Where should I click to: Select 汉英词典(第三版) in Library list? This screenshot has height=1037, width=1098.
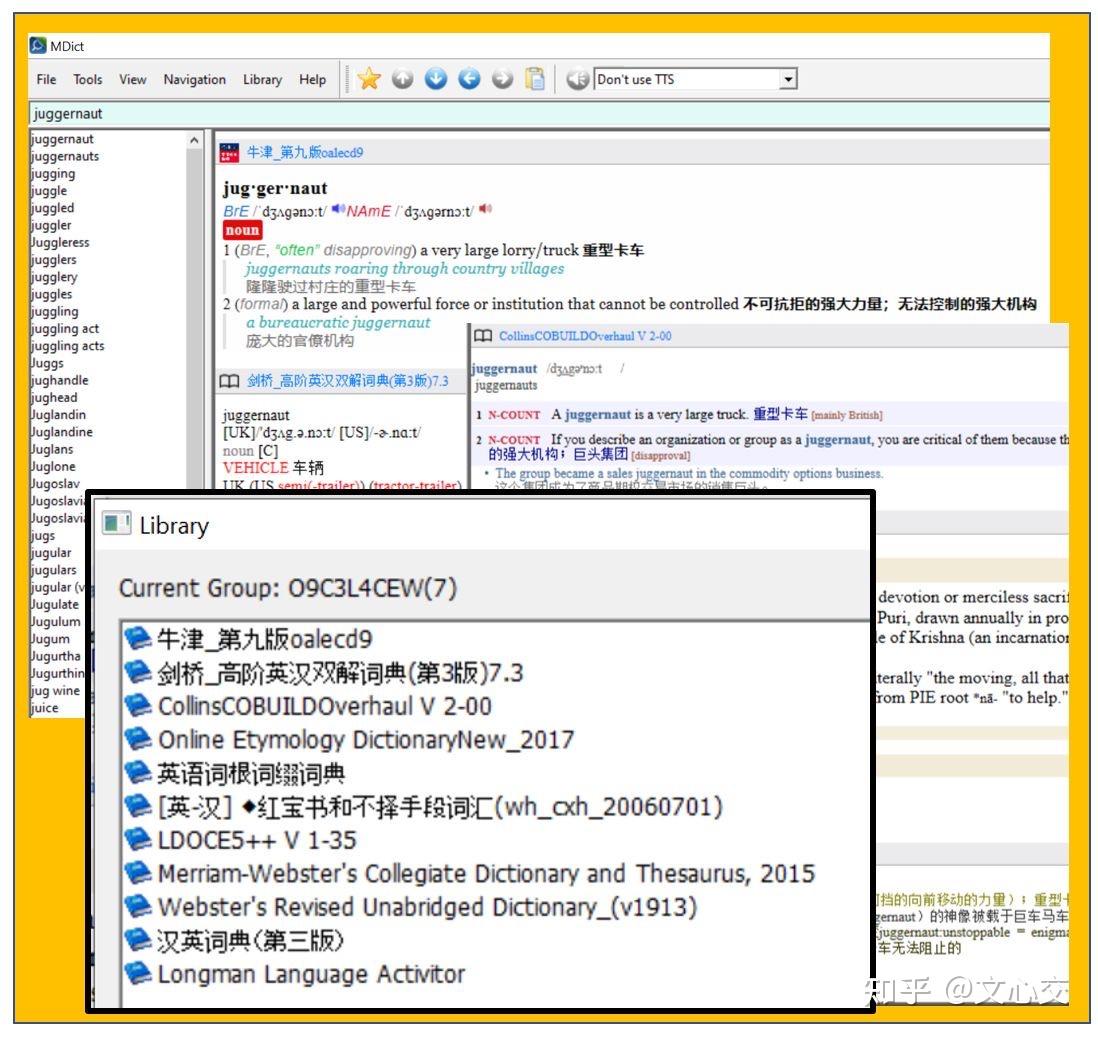tap(250, 940)
